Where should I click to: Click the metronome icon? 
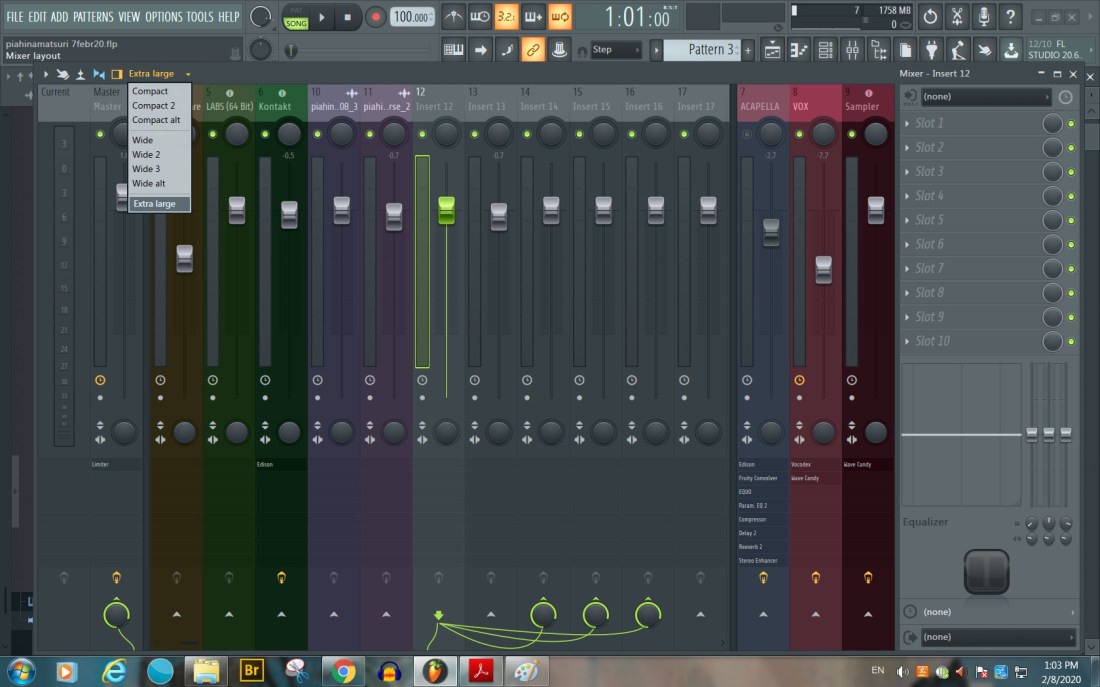(x=454, y=17)
